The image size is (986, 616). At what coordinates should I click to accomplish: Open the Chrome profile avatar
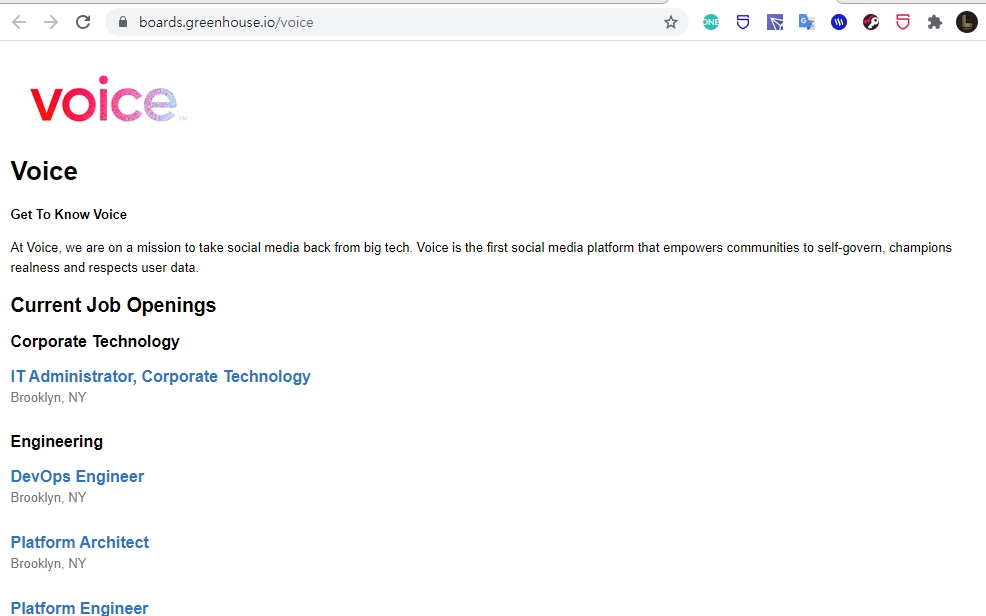click(967, 23)
